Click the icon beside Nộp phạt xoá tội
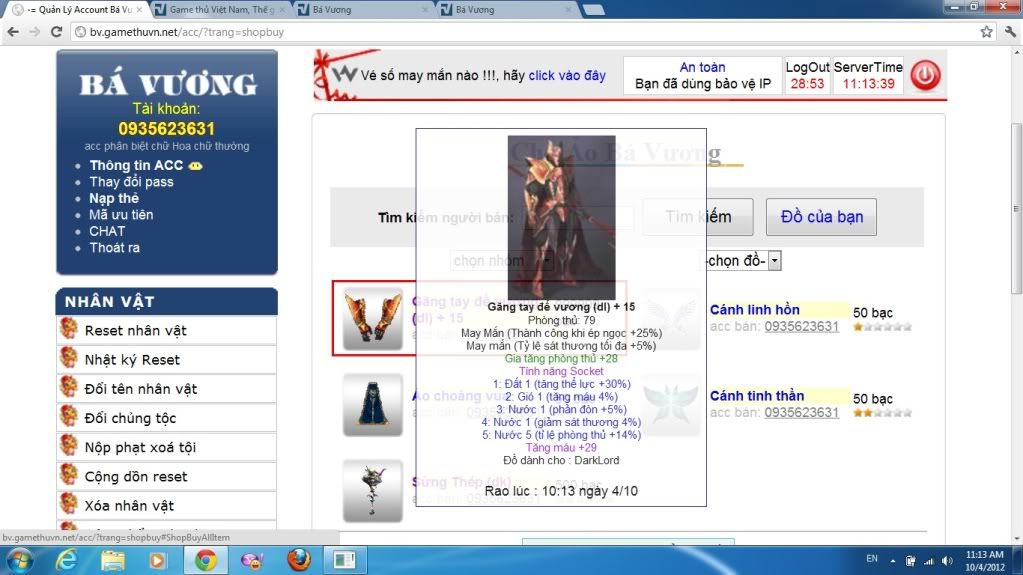 point(69,446)
